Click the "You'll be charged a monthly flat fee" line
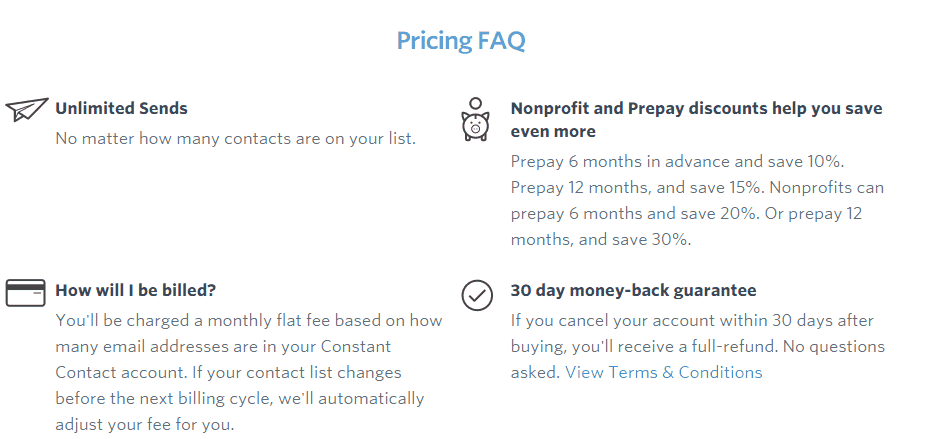Screen dimensions: 927x439 tap(248, 320)
